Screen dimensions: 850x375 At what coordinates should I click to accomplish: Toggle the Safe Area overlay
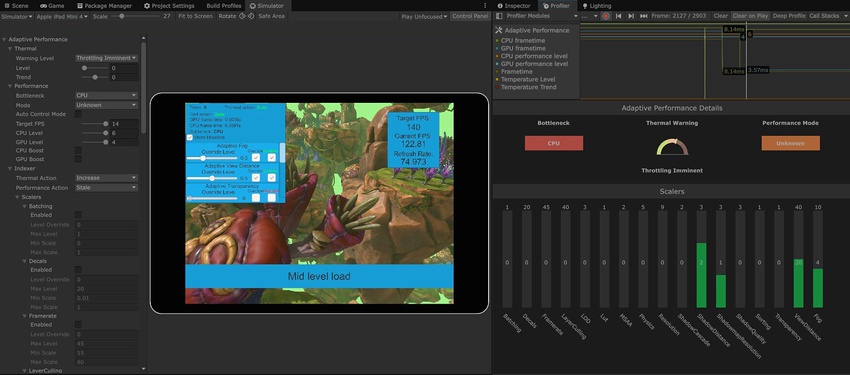(272, 16)
